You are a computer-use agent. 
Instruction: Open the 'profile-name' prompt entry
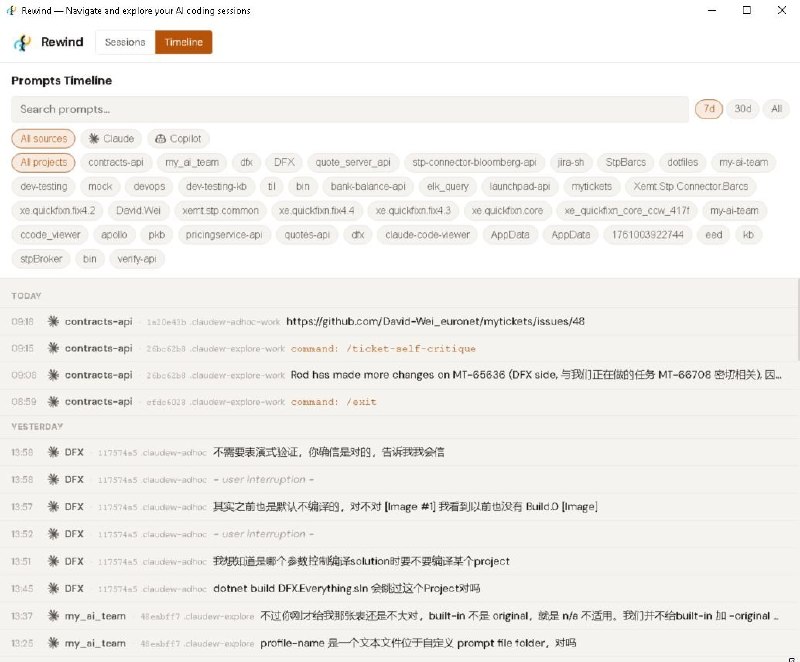pyautogui.click(x=418, y=643)
